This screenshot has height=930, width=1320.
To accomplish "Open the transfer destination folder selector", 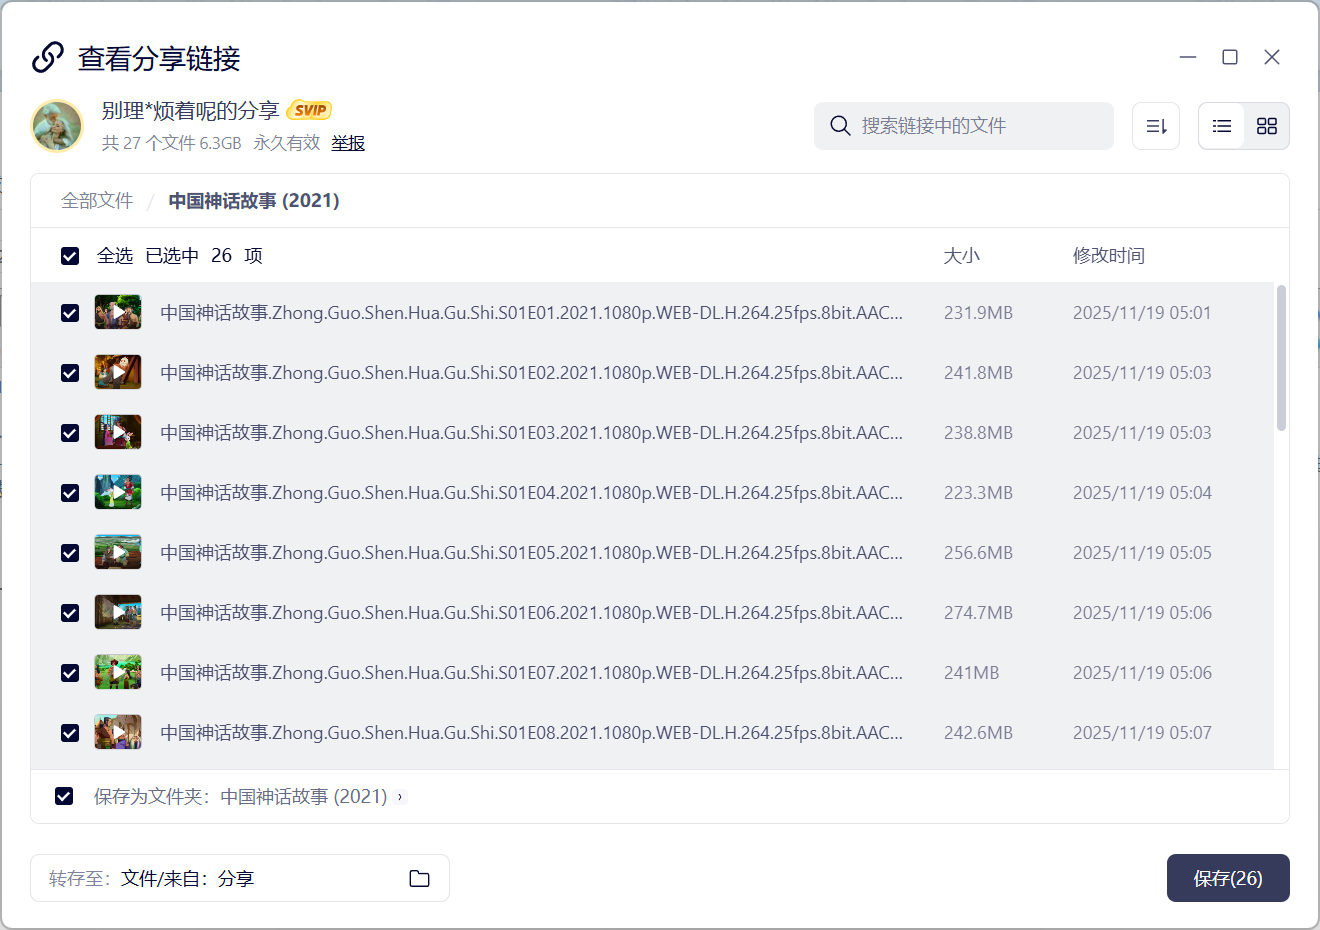I will point(240,878).
